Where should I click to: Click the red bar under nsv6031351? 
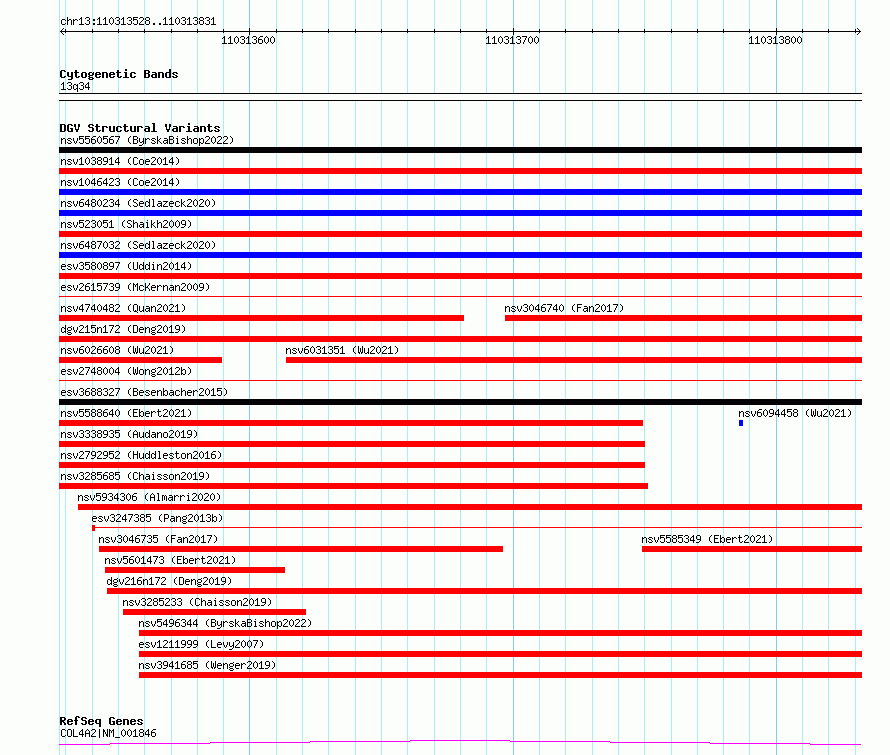[574, 360]
